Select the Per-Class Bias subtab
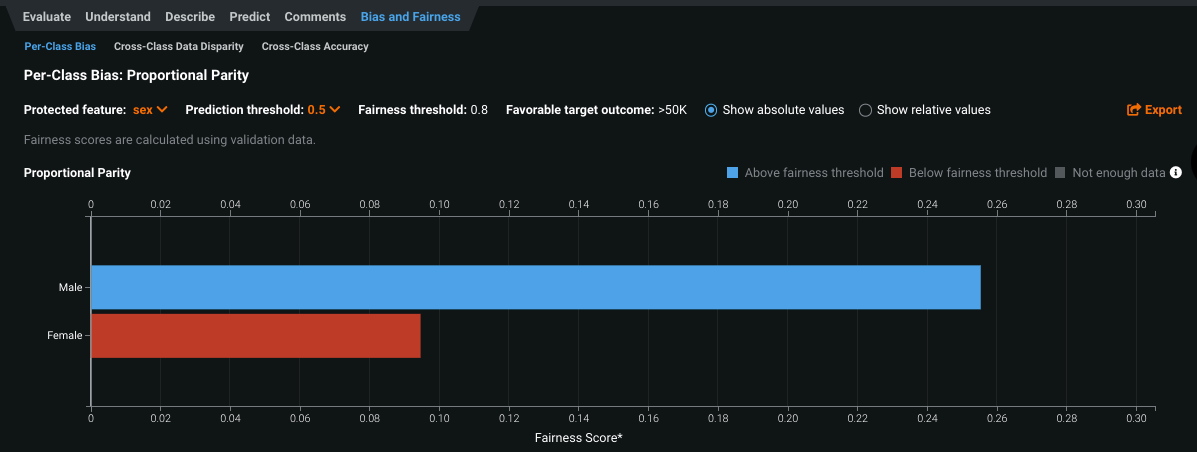 pos(60,46)
